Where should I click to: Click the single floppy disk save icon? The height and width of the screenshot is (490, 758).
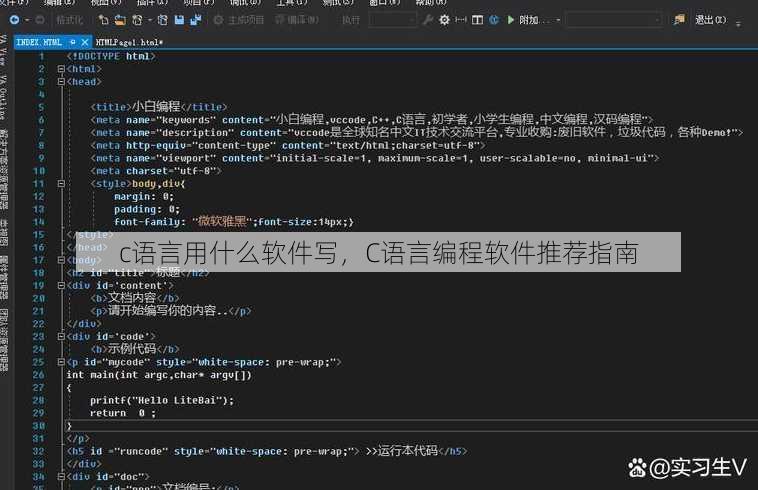click(x=179, y=20)
